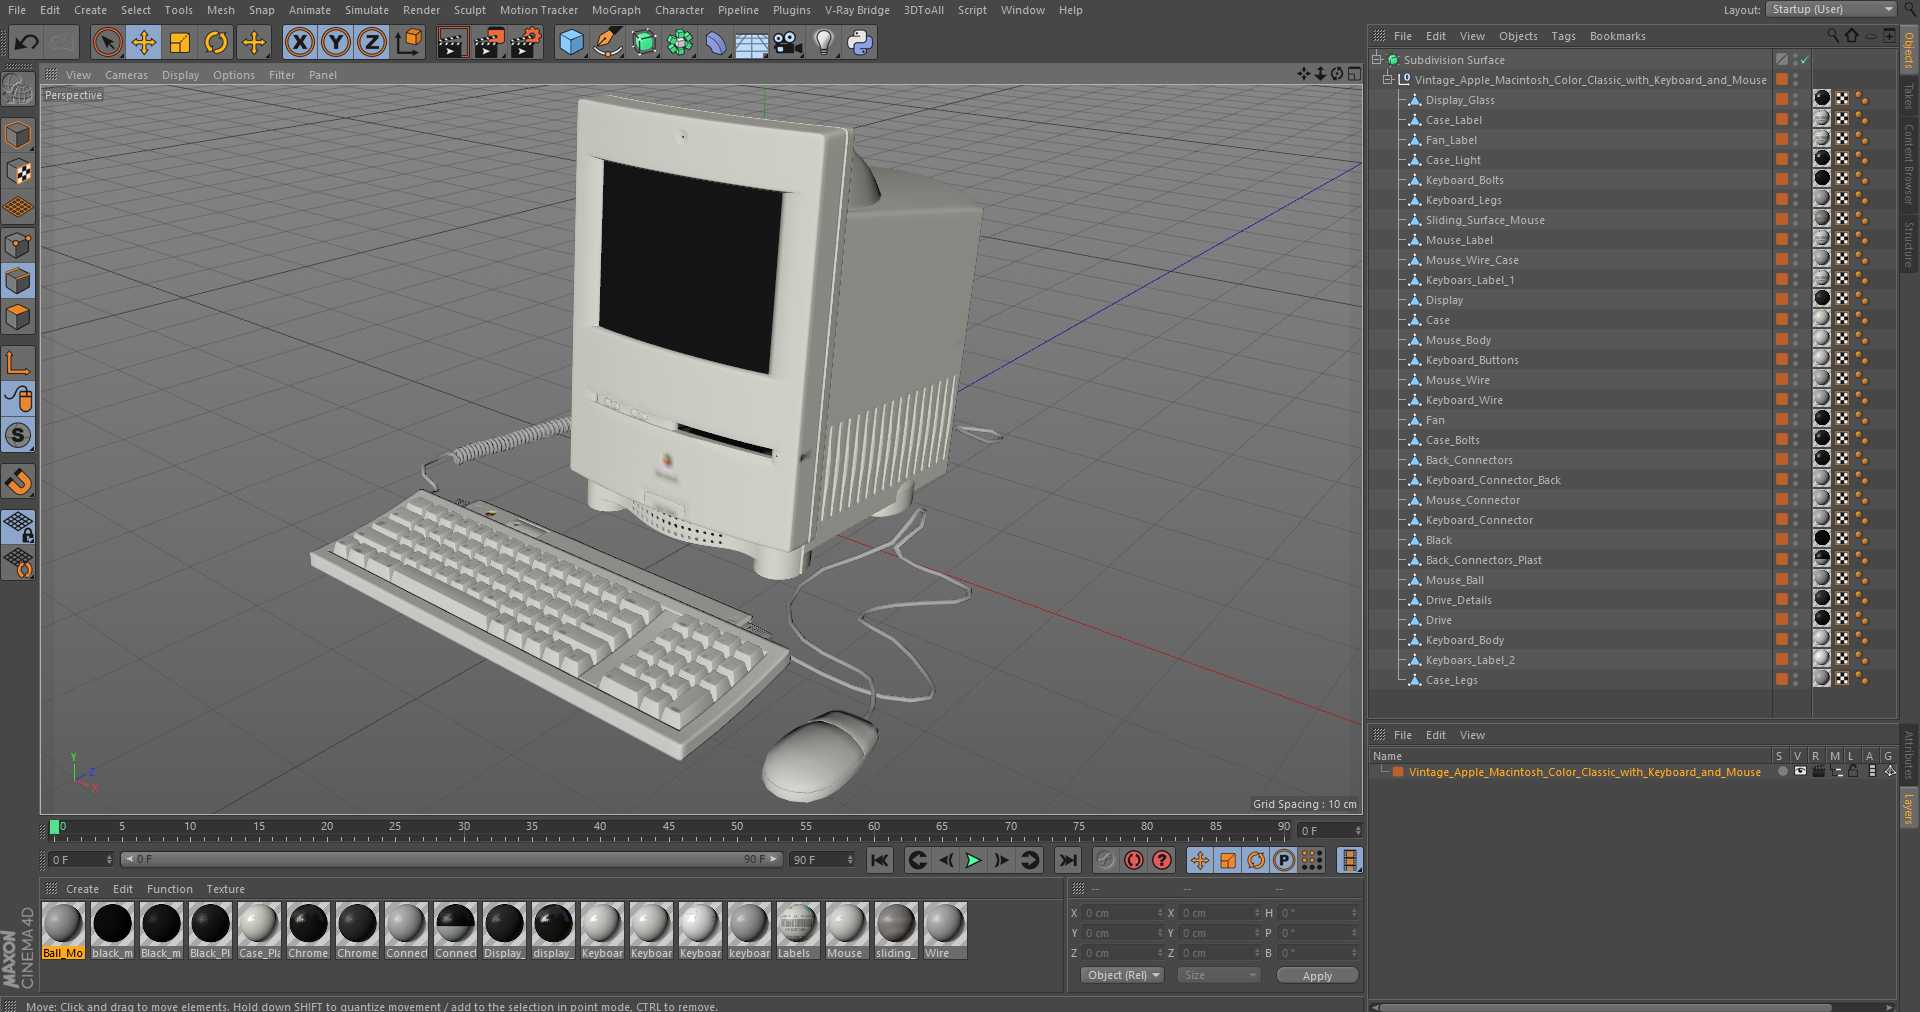The height and width of the screenshot is (1012, 1920).
Task: Open the deformer bend icon
Action: click(x=716, y=42)
